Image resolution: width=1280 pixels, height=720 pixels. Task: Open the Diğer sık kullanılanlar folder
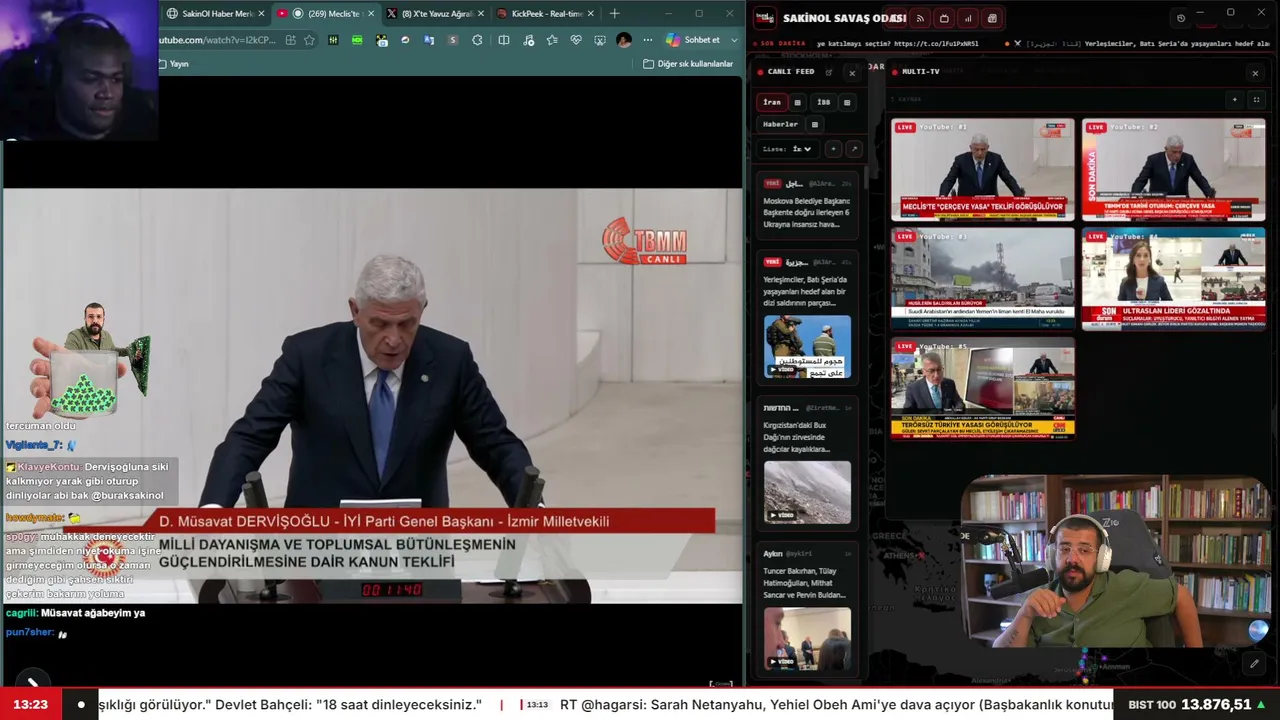coord(688,64)
